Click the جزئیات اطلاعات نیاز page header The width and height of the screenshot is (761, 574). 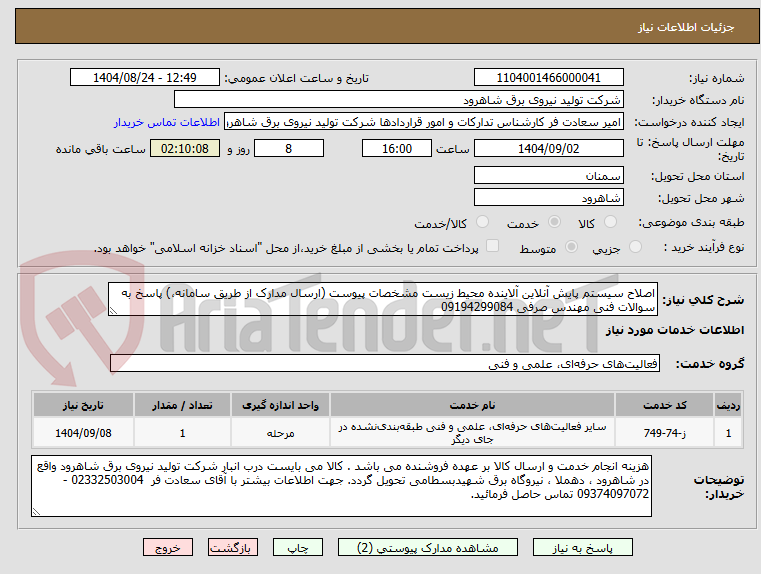686,27
